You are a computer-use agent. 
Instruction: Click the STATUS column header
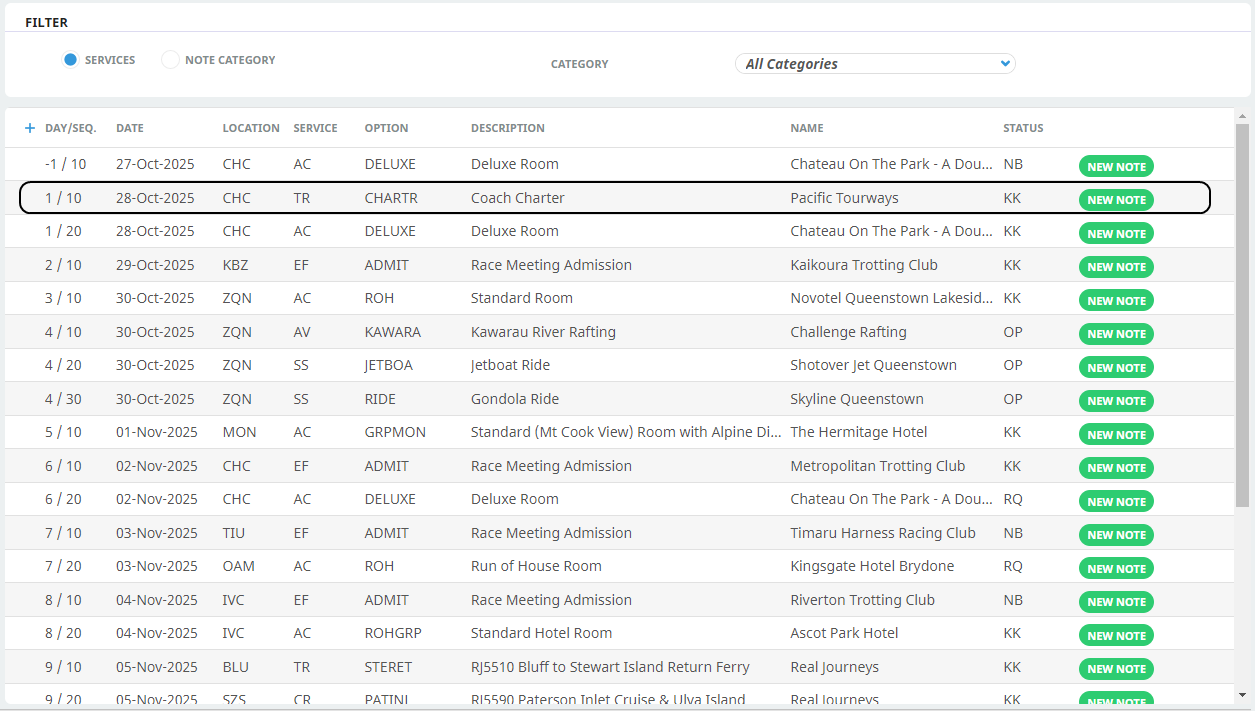click(1023, 128)
